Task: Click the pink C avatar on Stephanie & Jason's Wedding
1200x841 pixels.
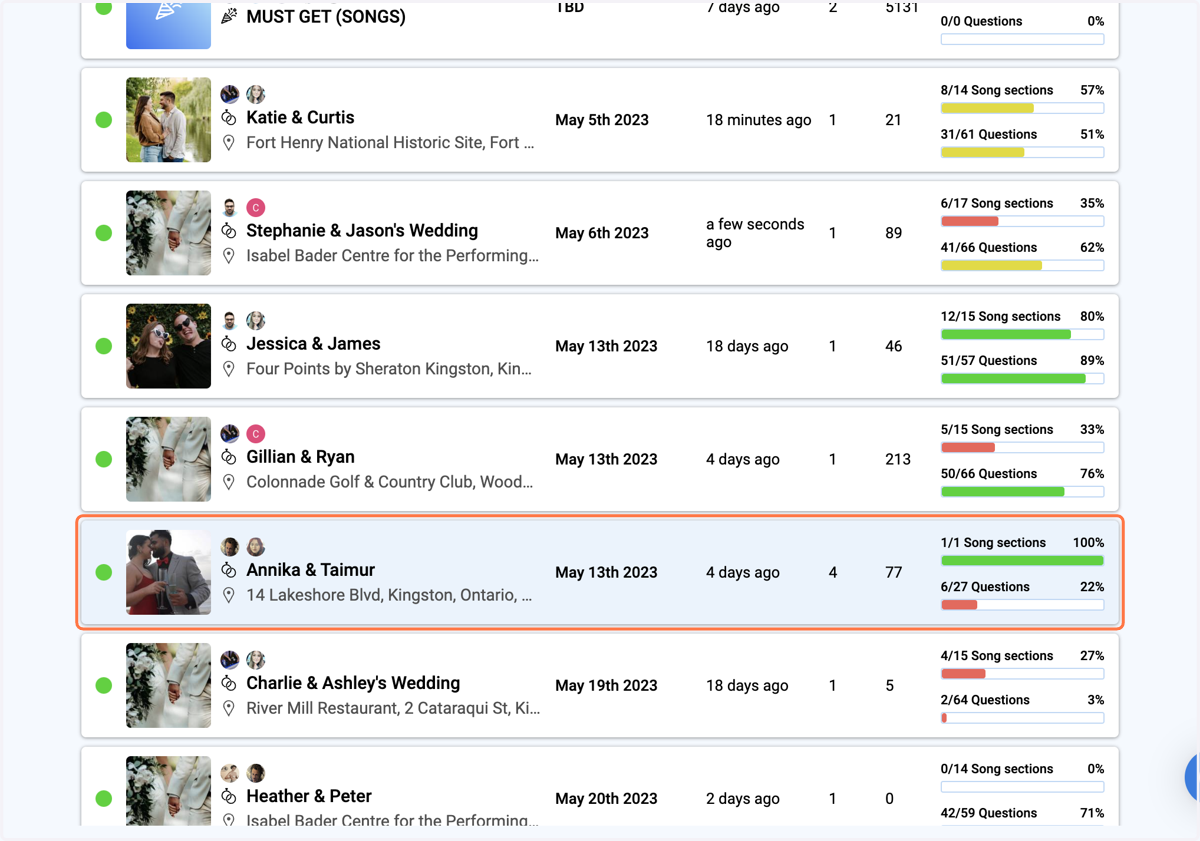Action: (x=256, y=208)
